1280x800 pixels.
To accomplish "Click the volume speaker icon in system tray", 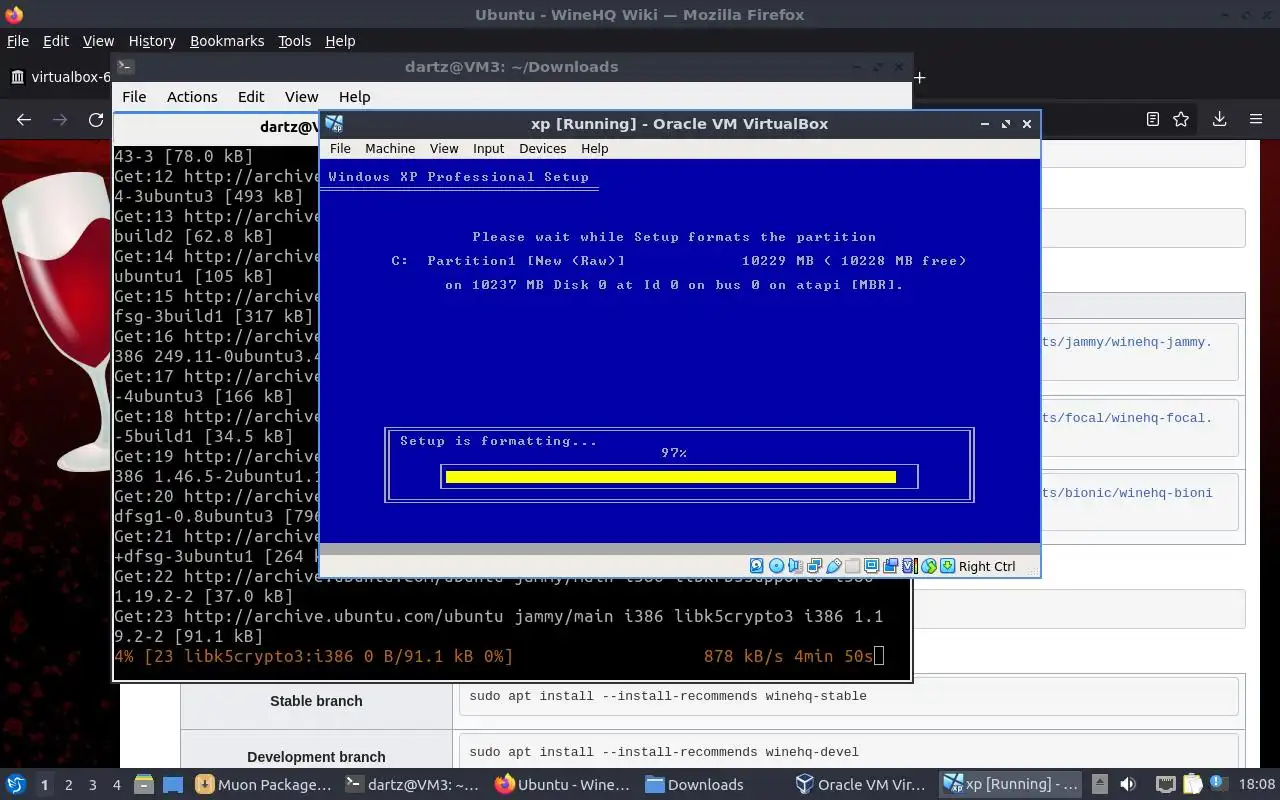I will [x=1128, y=785].
